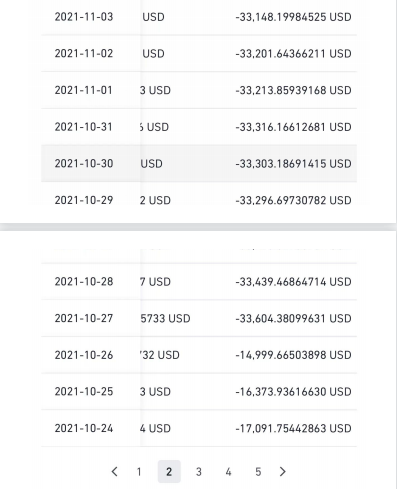Image resolution: width=397 pixels, height=489 pixels.
Task: Click the 5733 USD value on 2021-10-27
Action: click(x=165, y=318)
